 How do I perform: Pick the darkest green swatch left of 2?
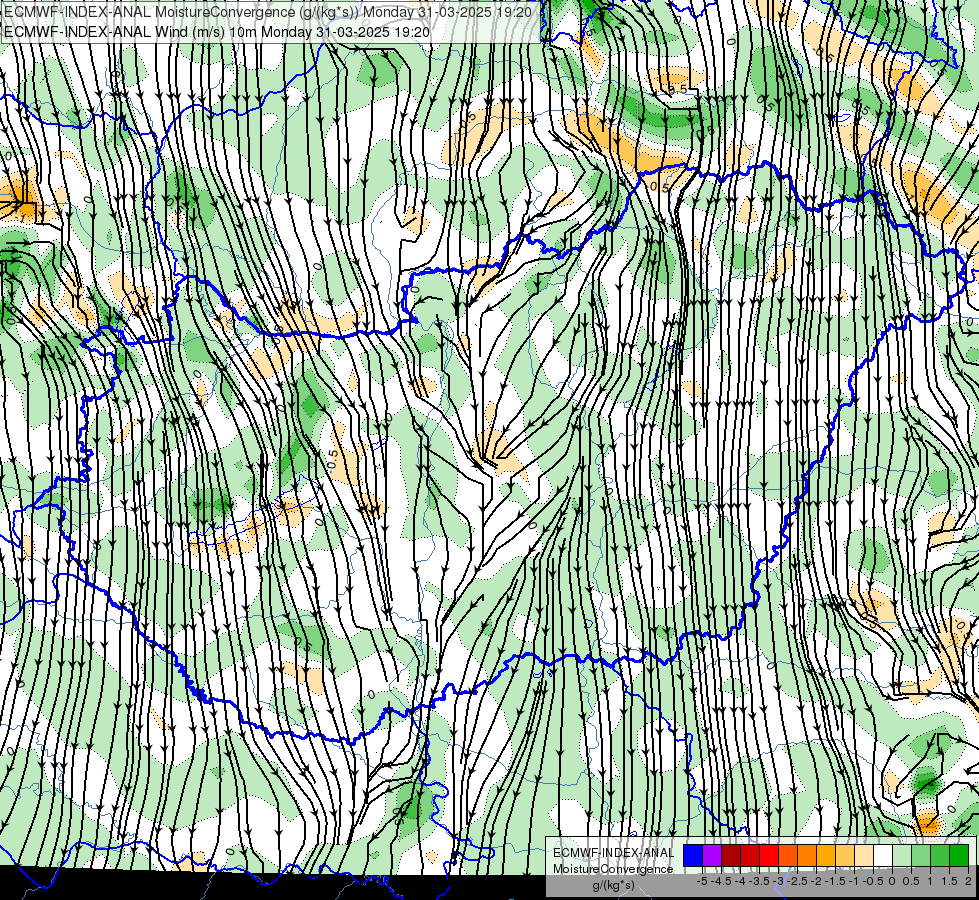[959, 855]
